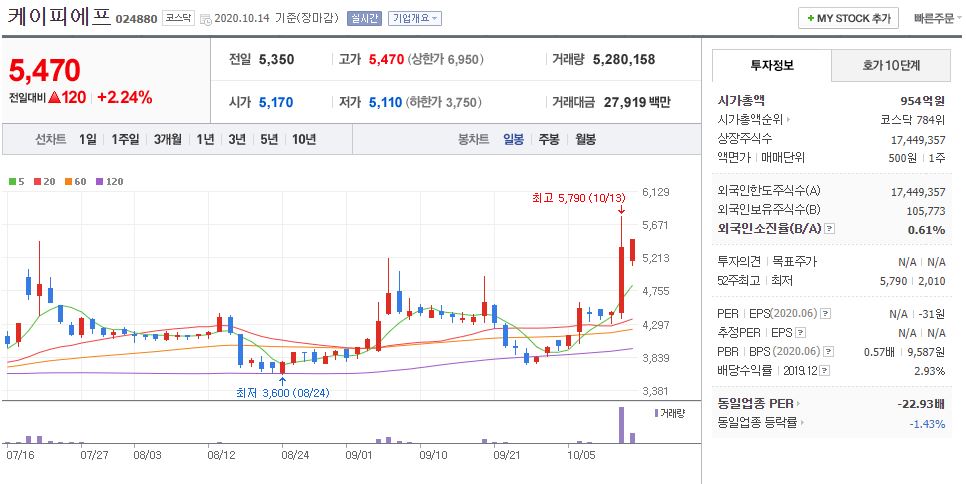Click the red up-triangle beside 120

coord(54,97)
